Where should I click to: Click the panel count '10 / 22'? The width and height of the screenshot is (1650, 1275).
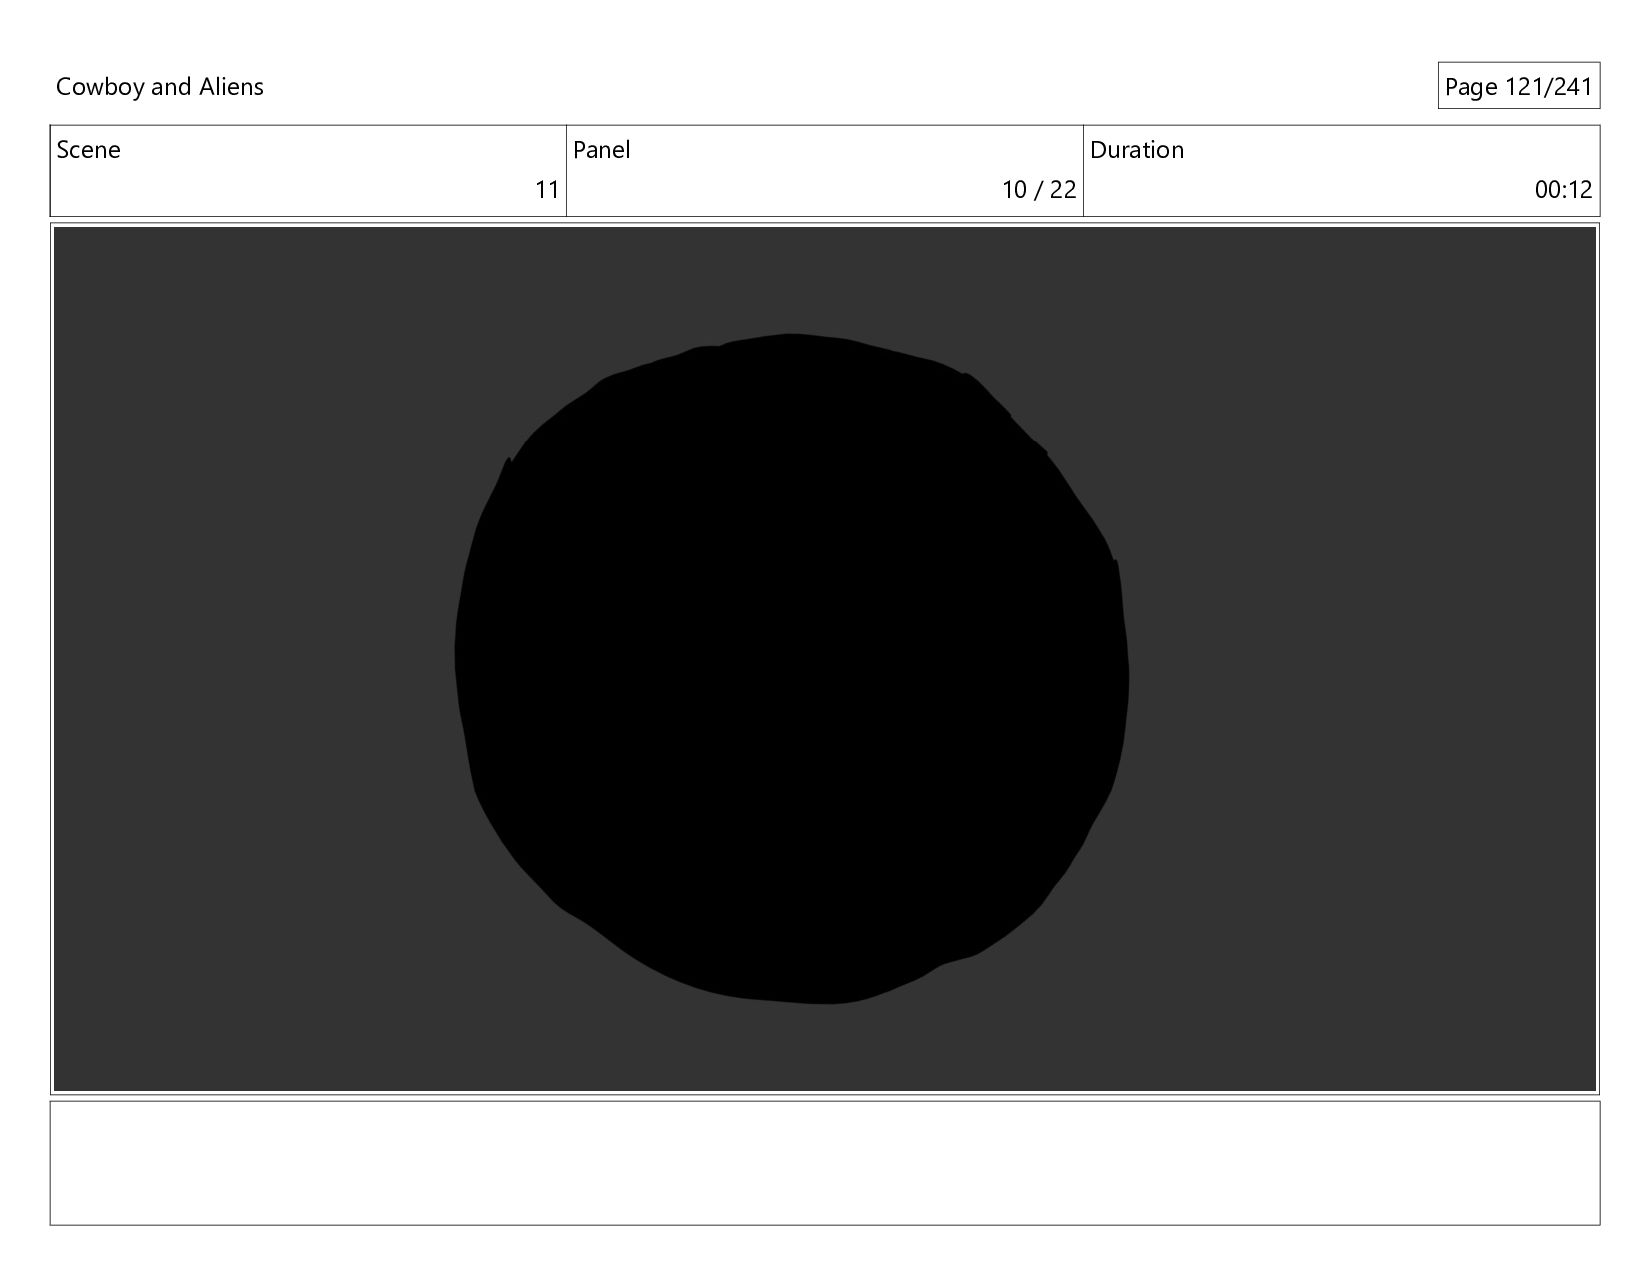click(x=1039, y=190)
